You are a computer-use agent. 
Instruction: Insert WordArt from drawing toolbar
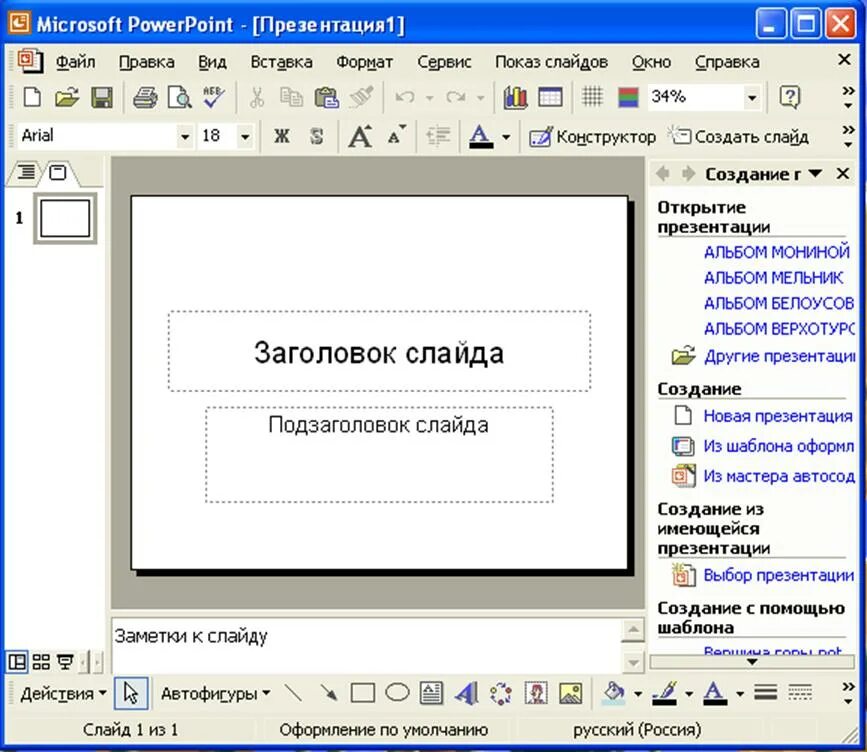click(x=466, y=692)
